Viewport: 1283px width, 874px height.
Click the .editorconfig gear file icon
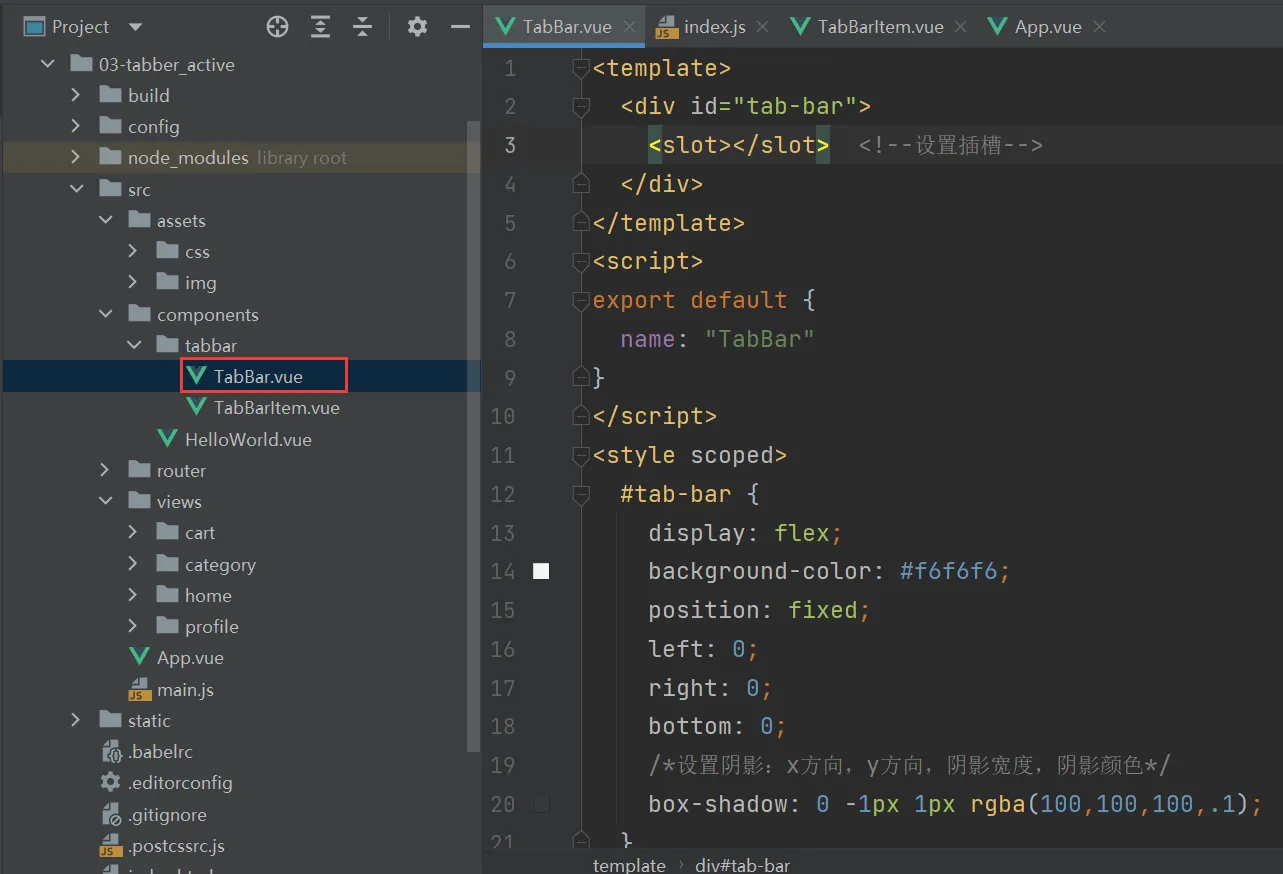click(x=111, y=782)
